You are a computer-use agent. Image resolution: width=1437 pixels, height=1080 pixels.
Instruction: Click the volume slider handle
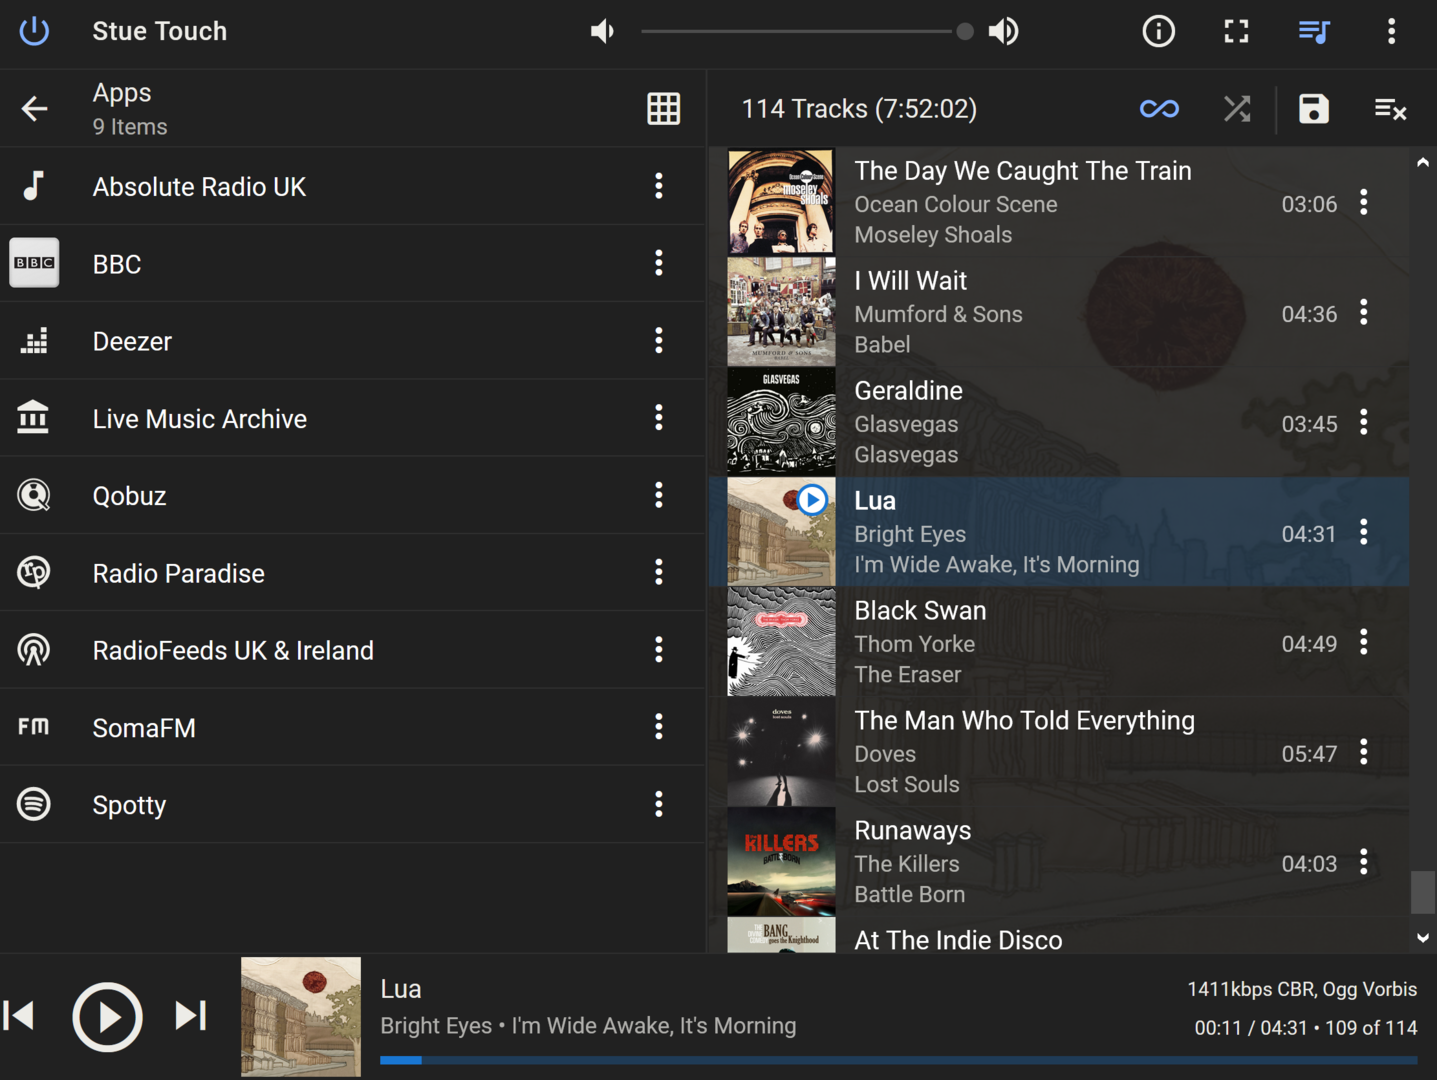click(964, 31)
